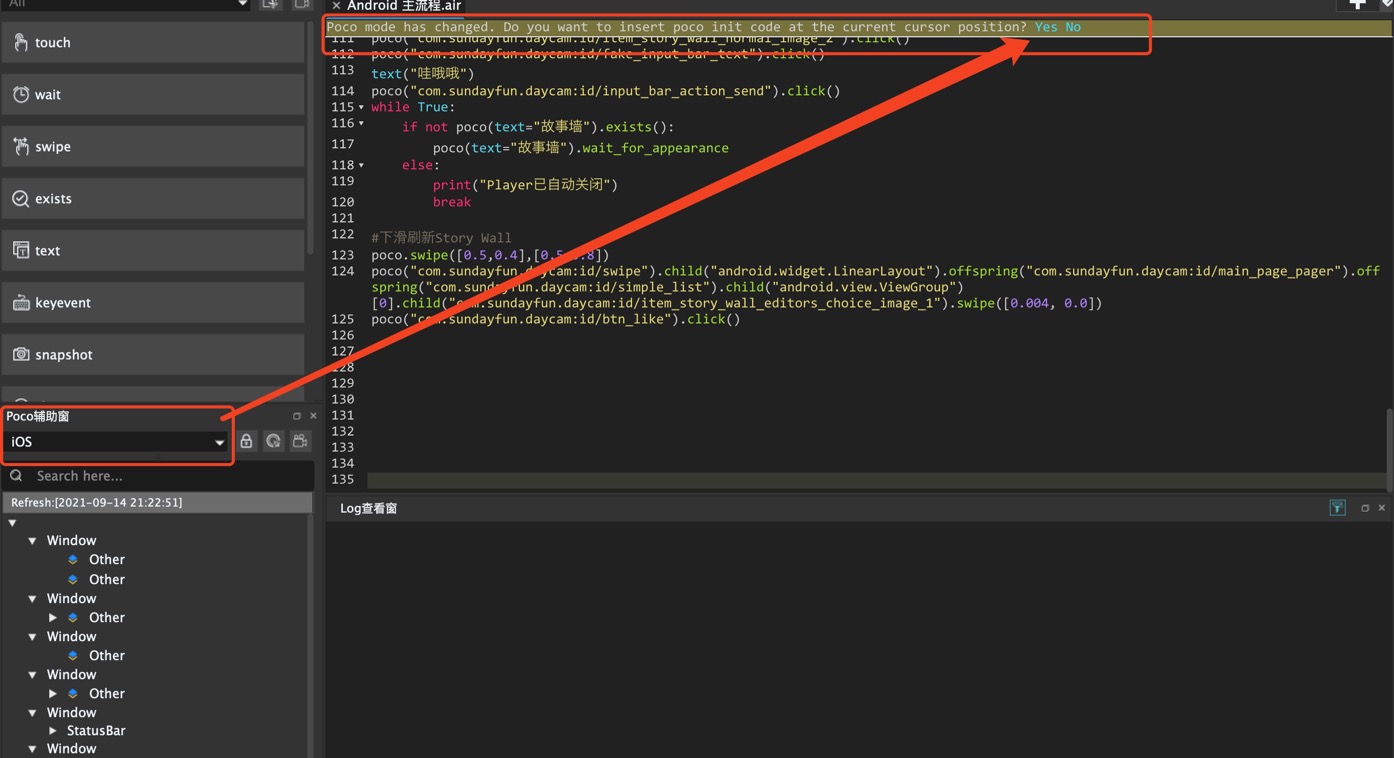Click the exists command button

153,198
